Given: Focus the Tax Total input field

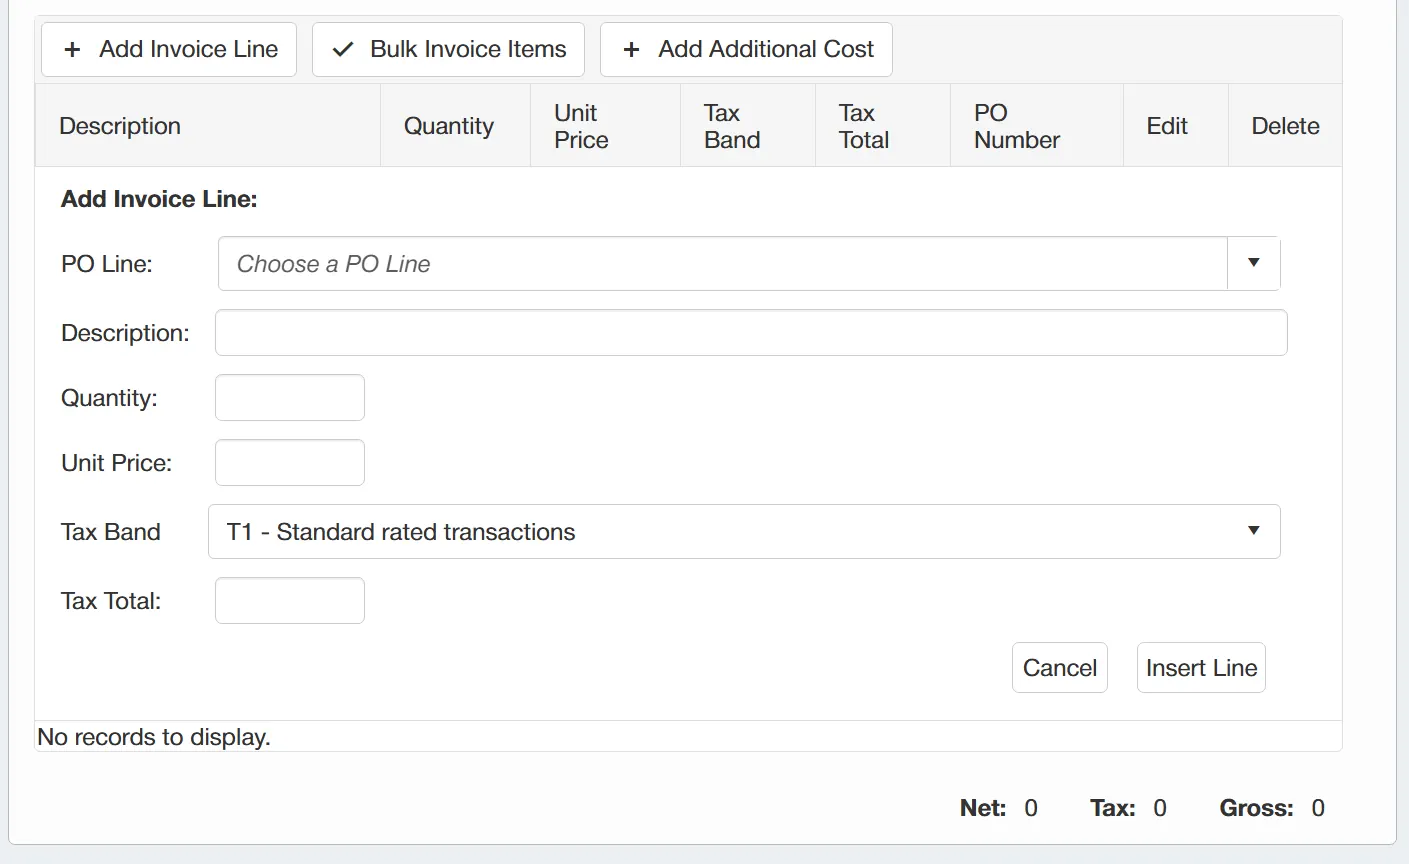Looking at the screenshot, I should (290, 601).
